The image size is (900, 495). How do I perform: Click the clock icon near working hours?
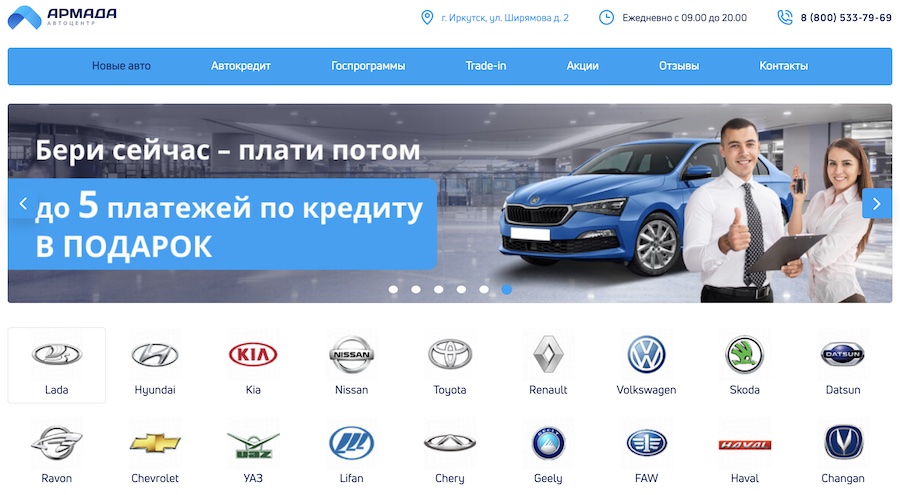pyautogui.click(x=606, y=17)
